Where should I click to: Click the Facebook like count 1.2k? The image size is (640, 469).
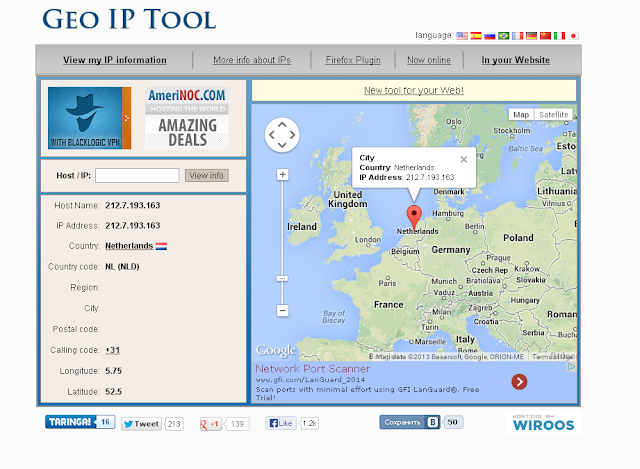309,423
